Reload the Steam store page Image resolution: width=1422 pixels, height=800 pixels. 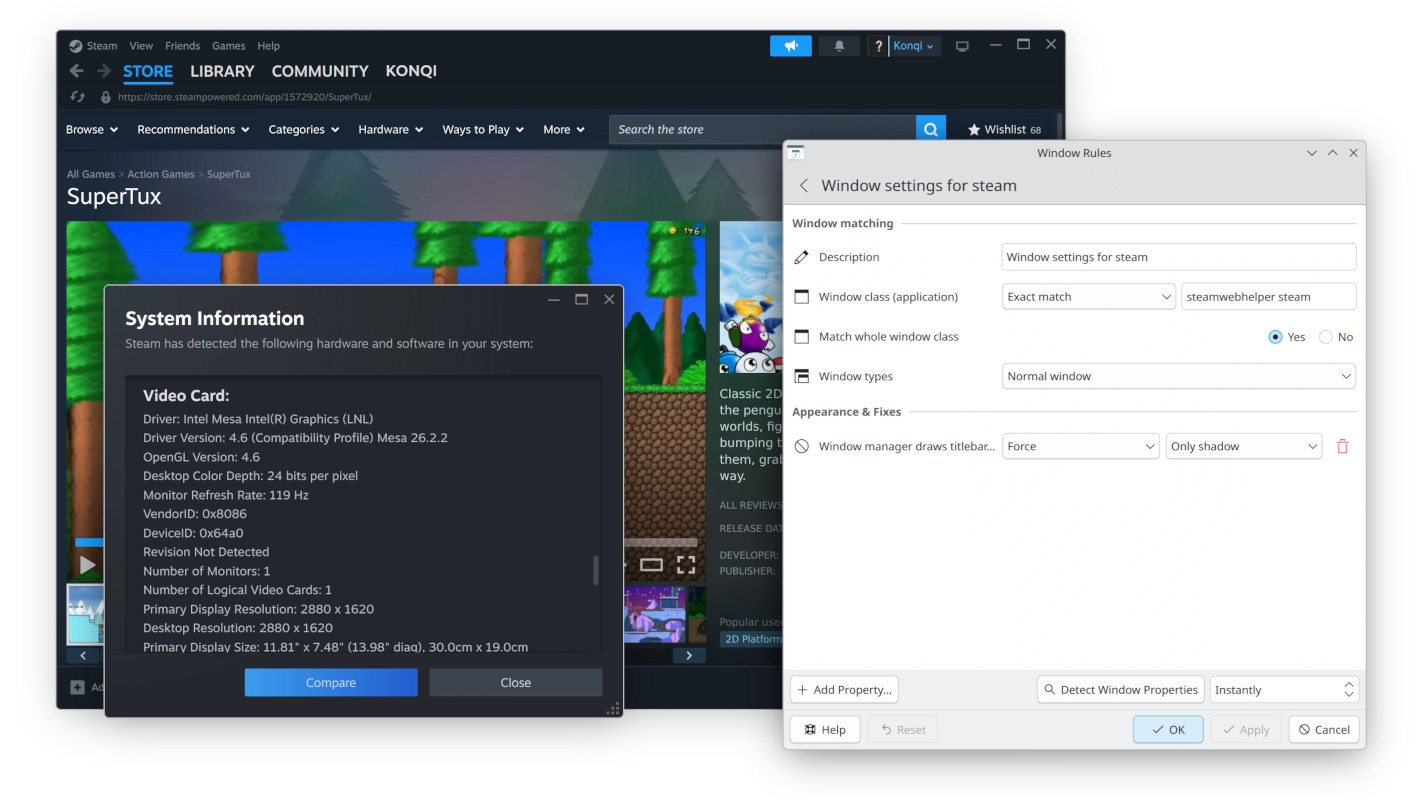(78, 97)
